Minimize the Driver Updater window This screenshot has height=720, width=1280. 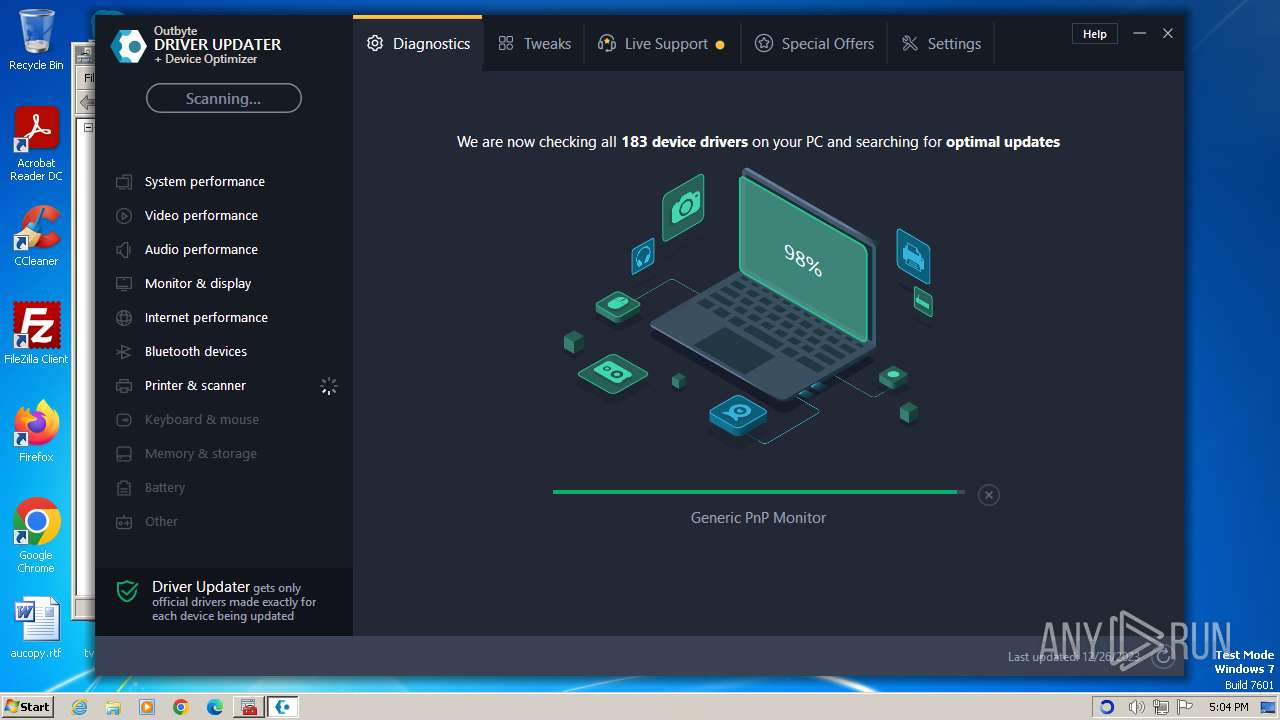coord(1139,34)
